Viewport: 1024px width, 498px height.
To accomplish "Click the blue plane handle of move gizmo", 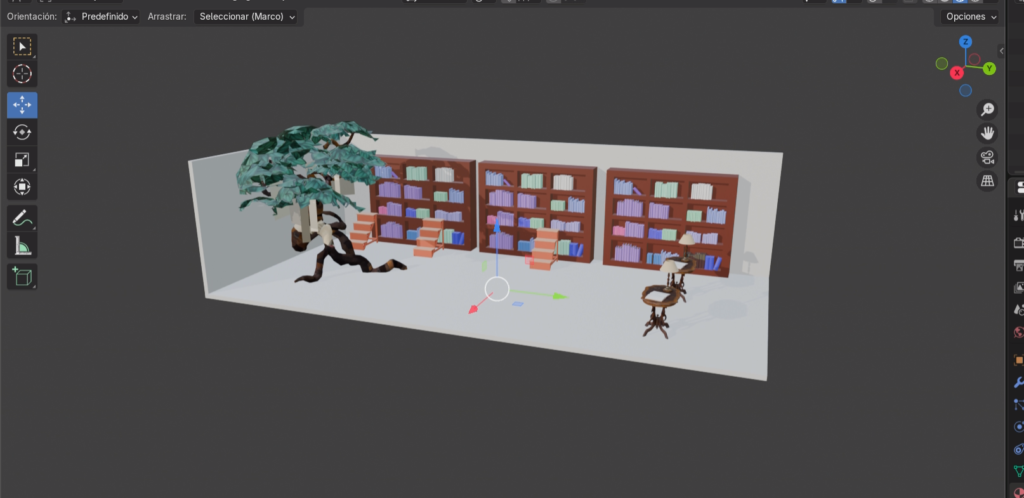I will pos(518,303).
